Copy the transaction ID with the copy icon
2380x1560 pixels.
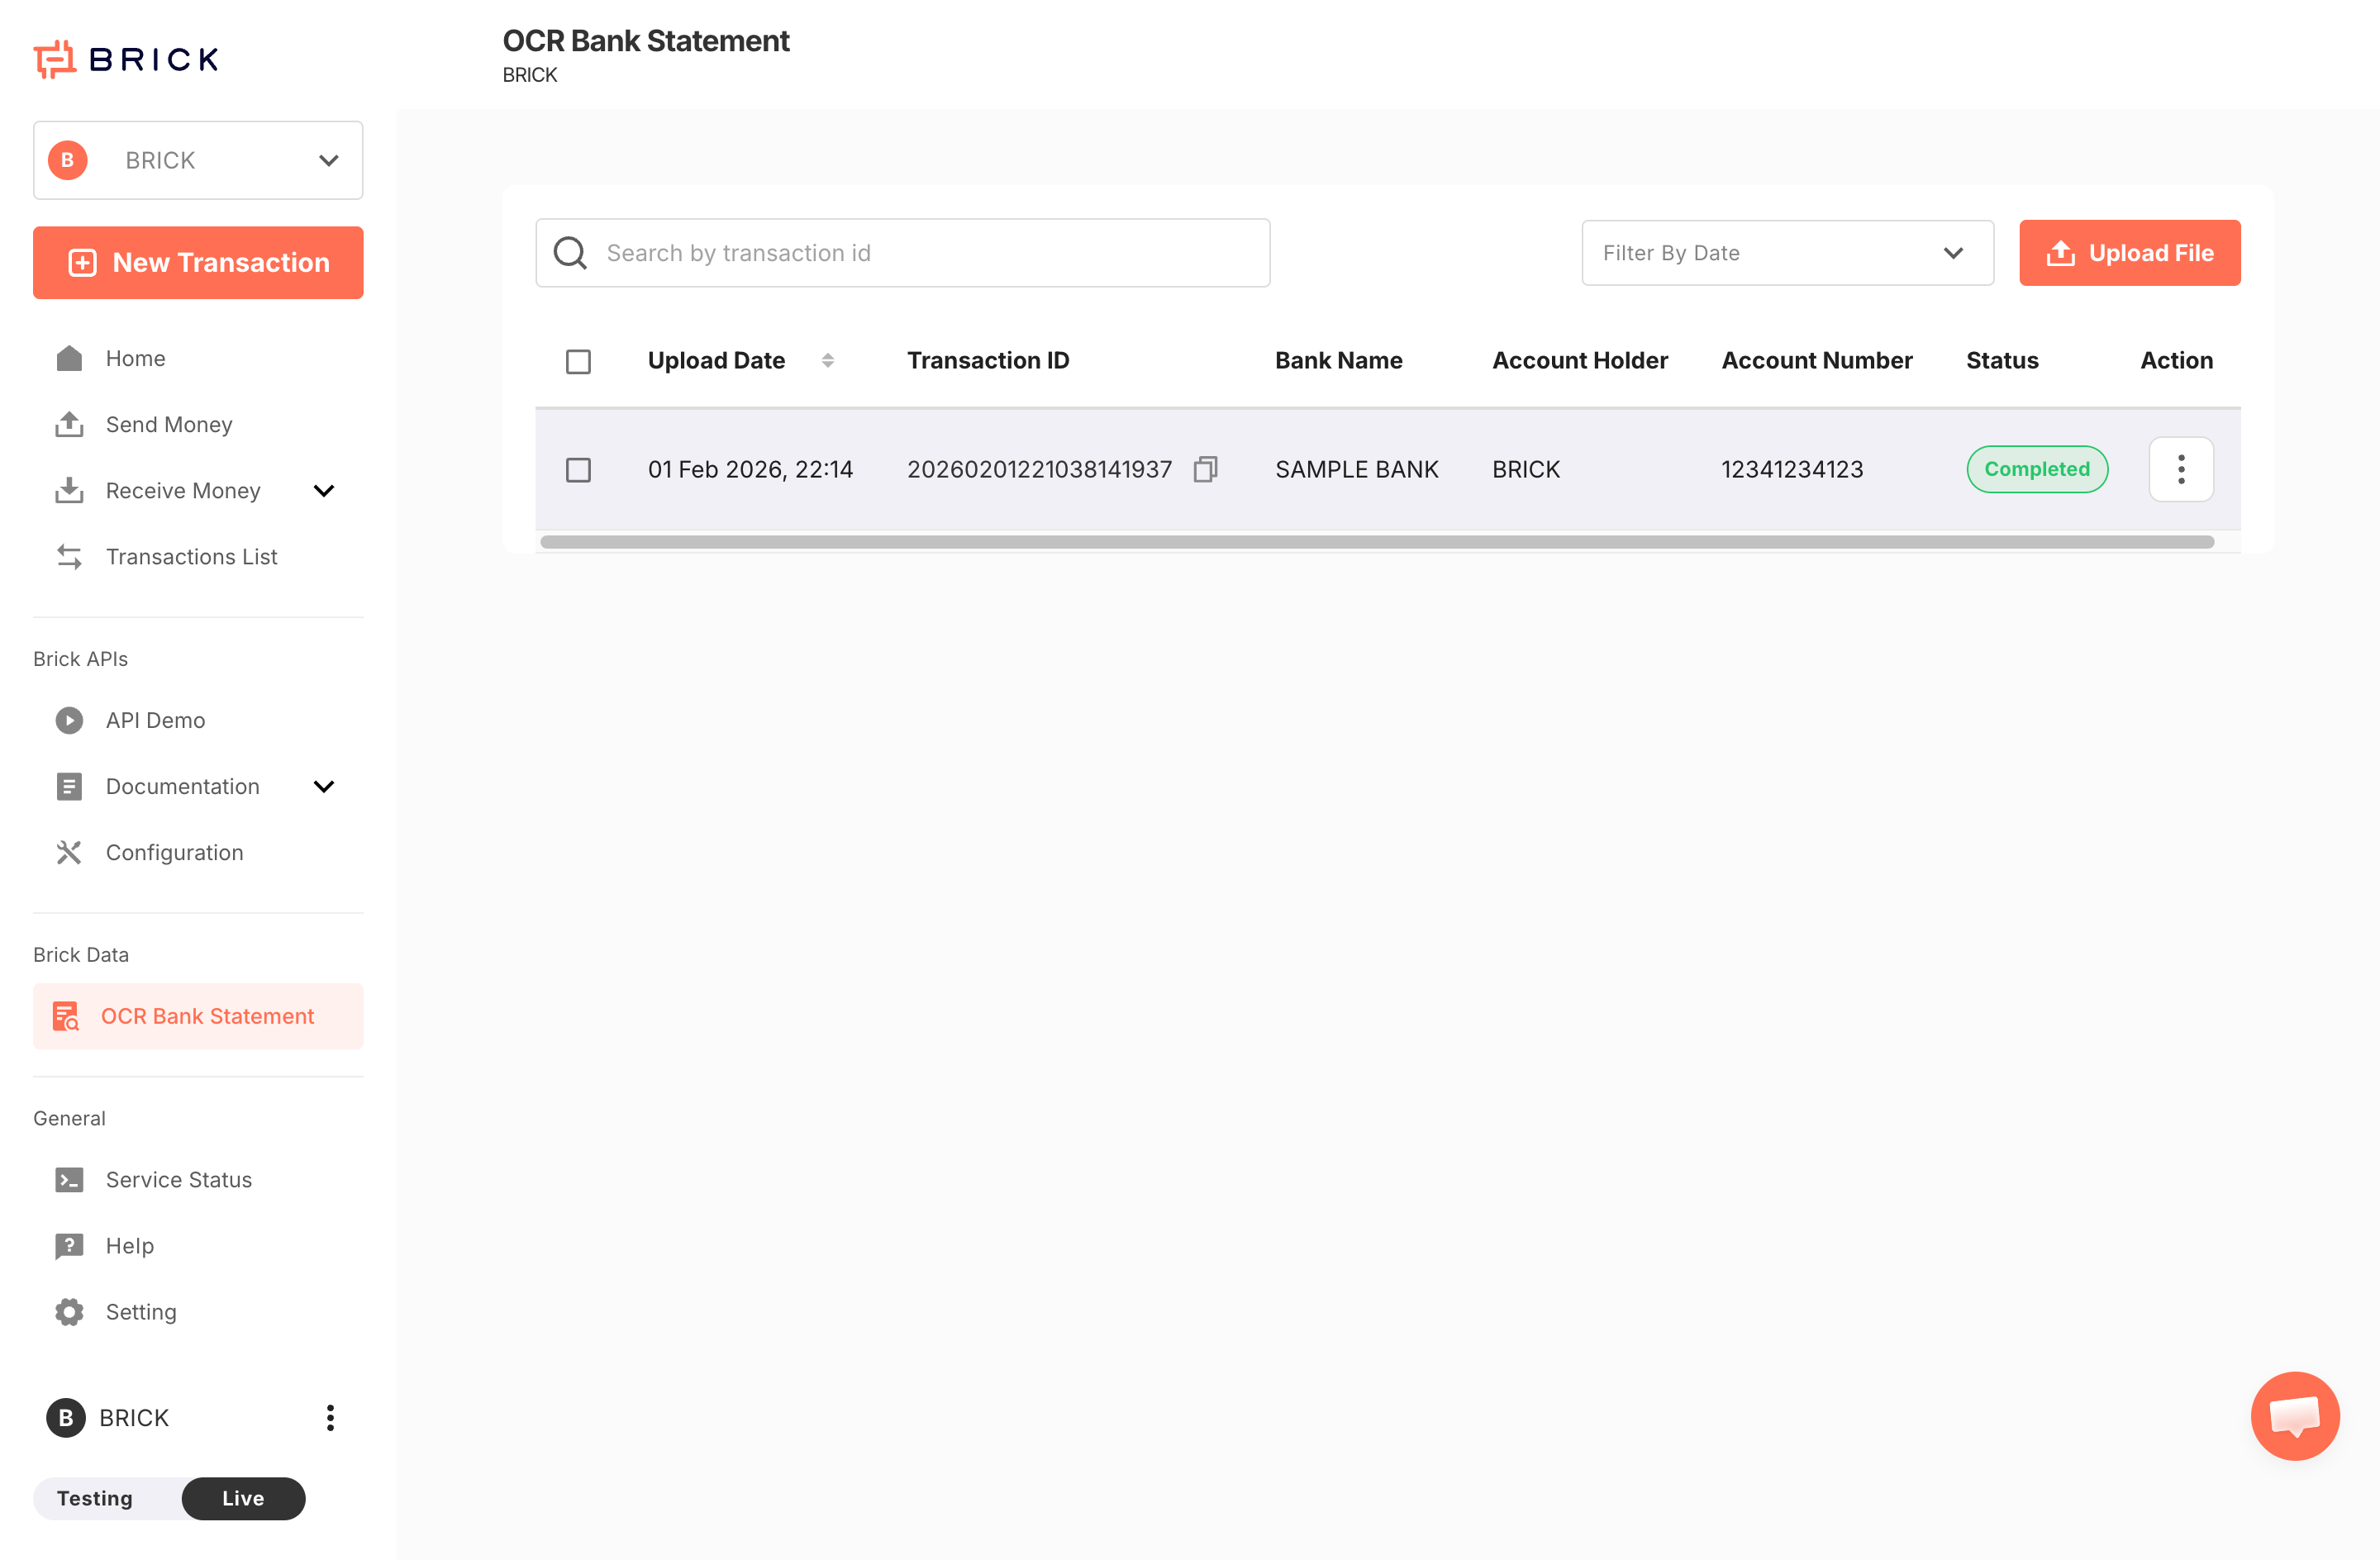(1205, 469)
